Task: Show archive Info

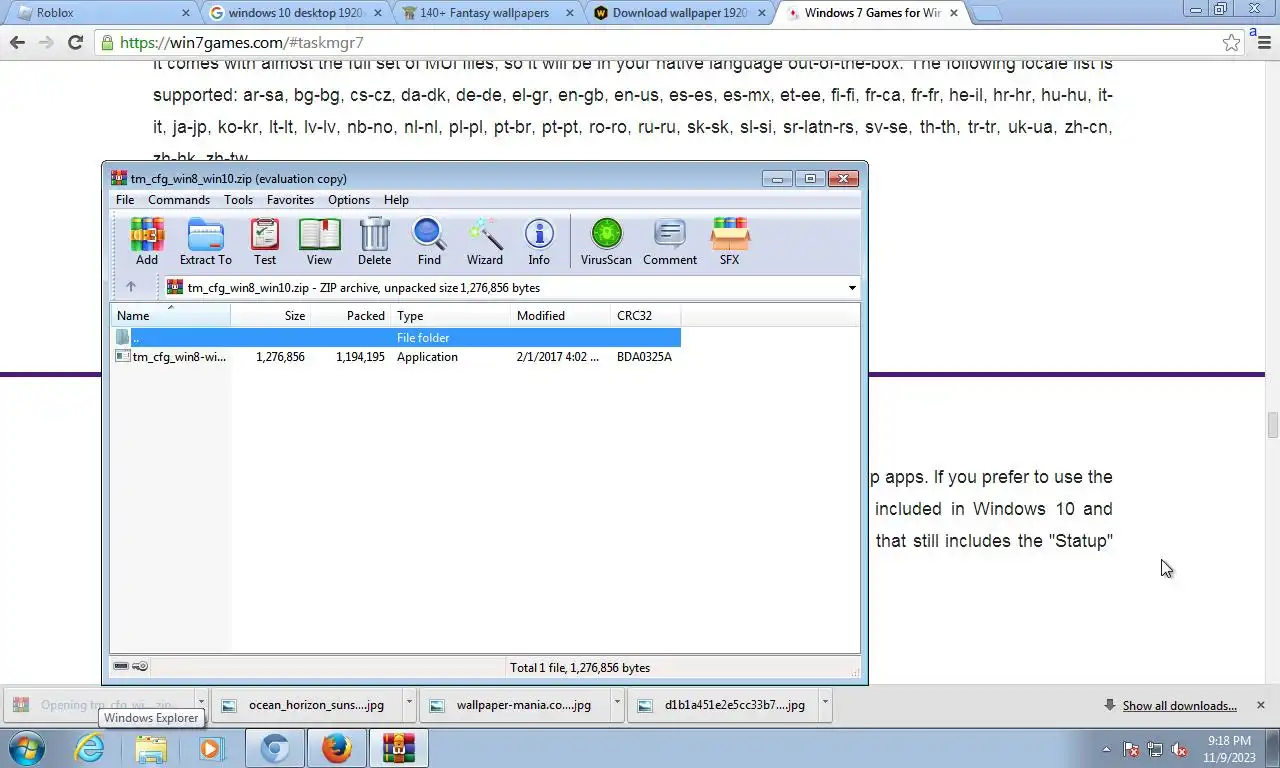Action: (x=539, y=242)
